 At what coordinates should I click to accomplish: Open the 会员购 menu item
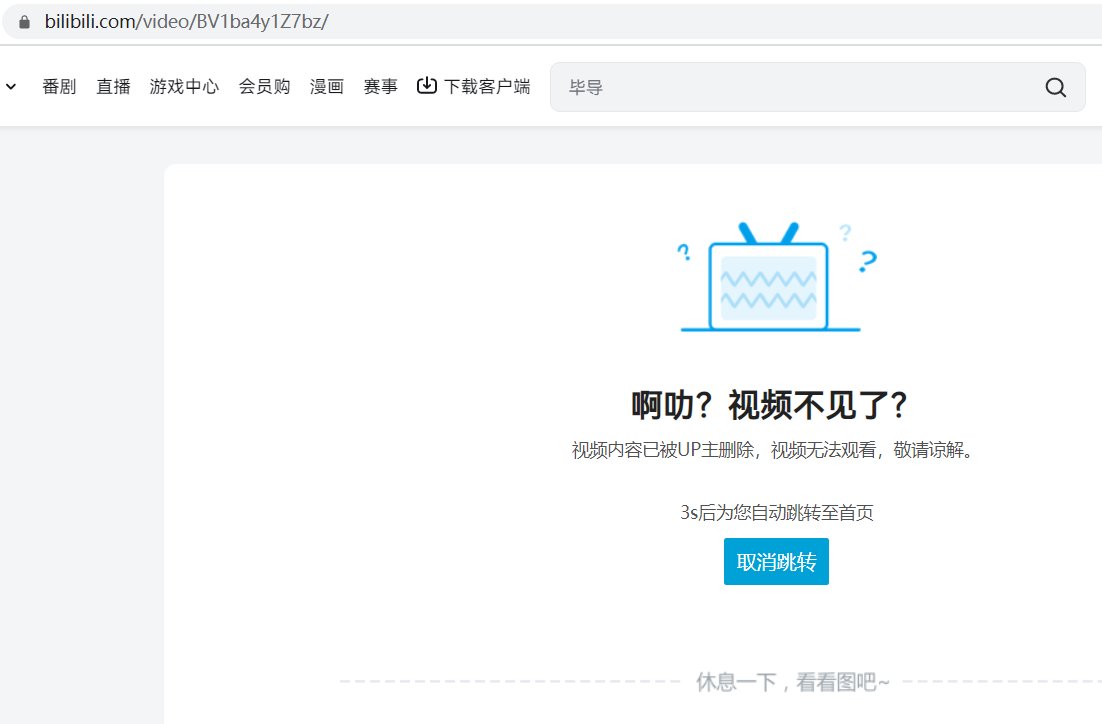264,86
